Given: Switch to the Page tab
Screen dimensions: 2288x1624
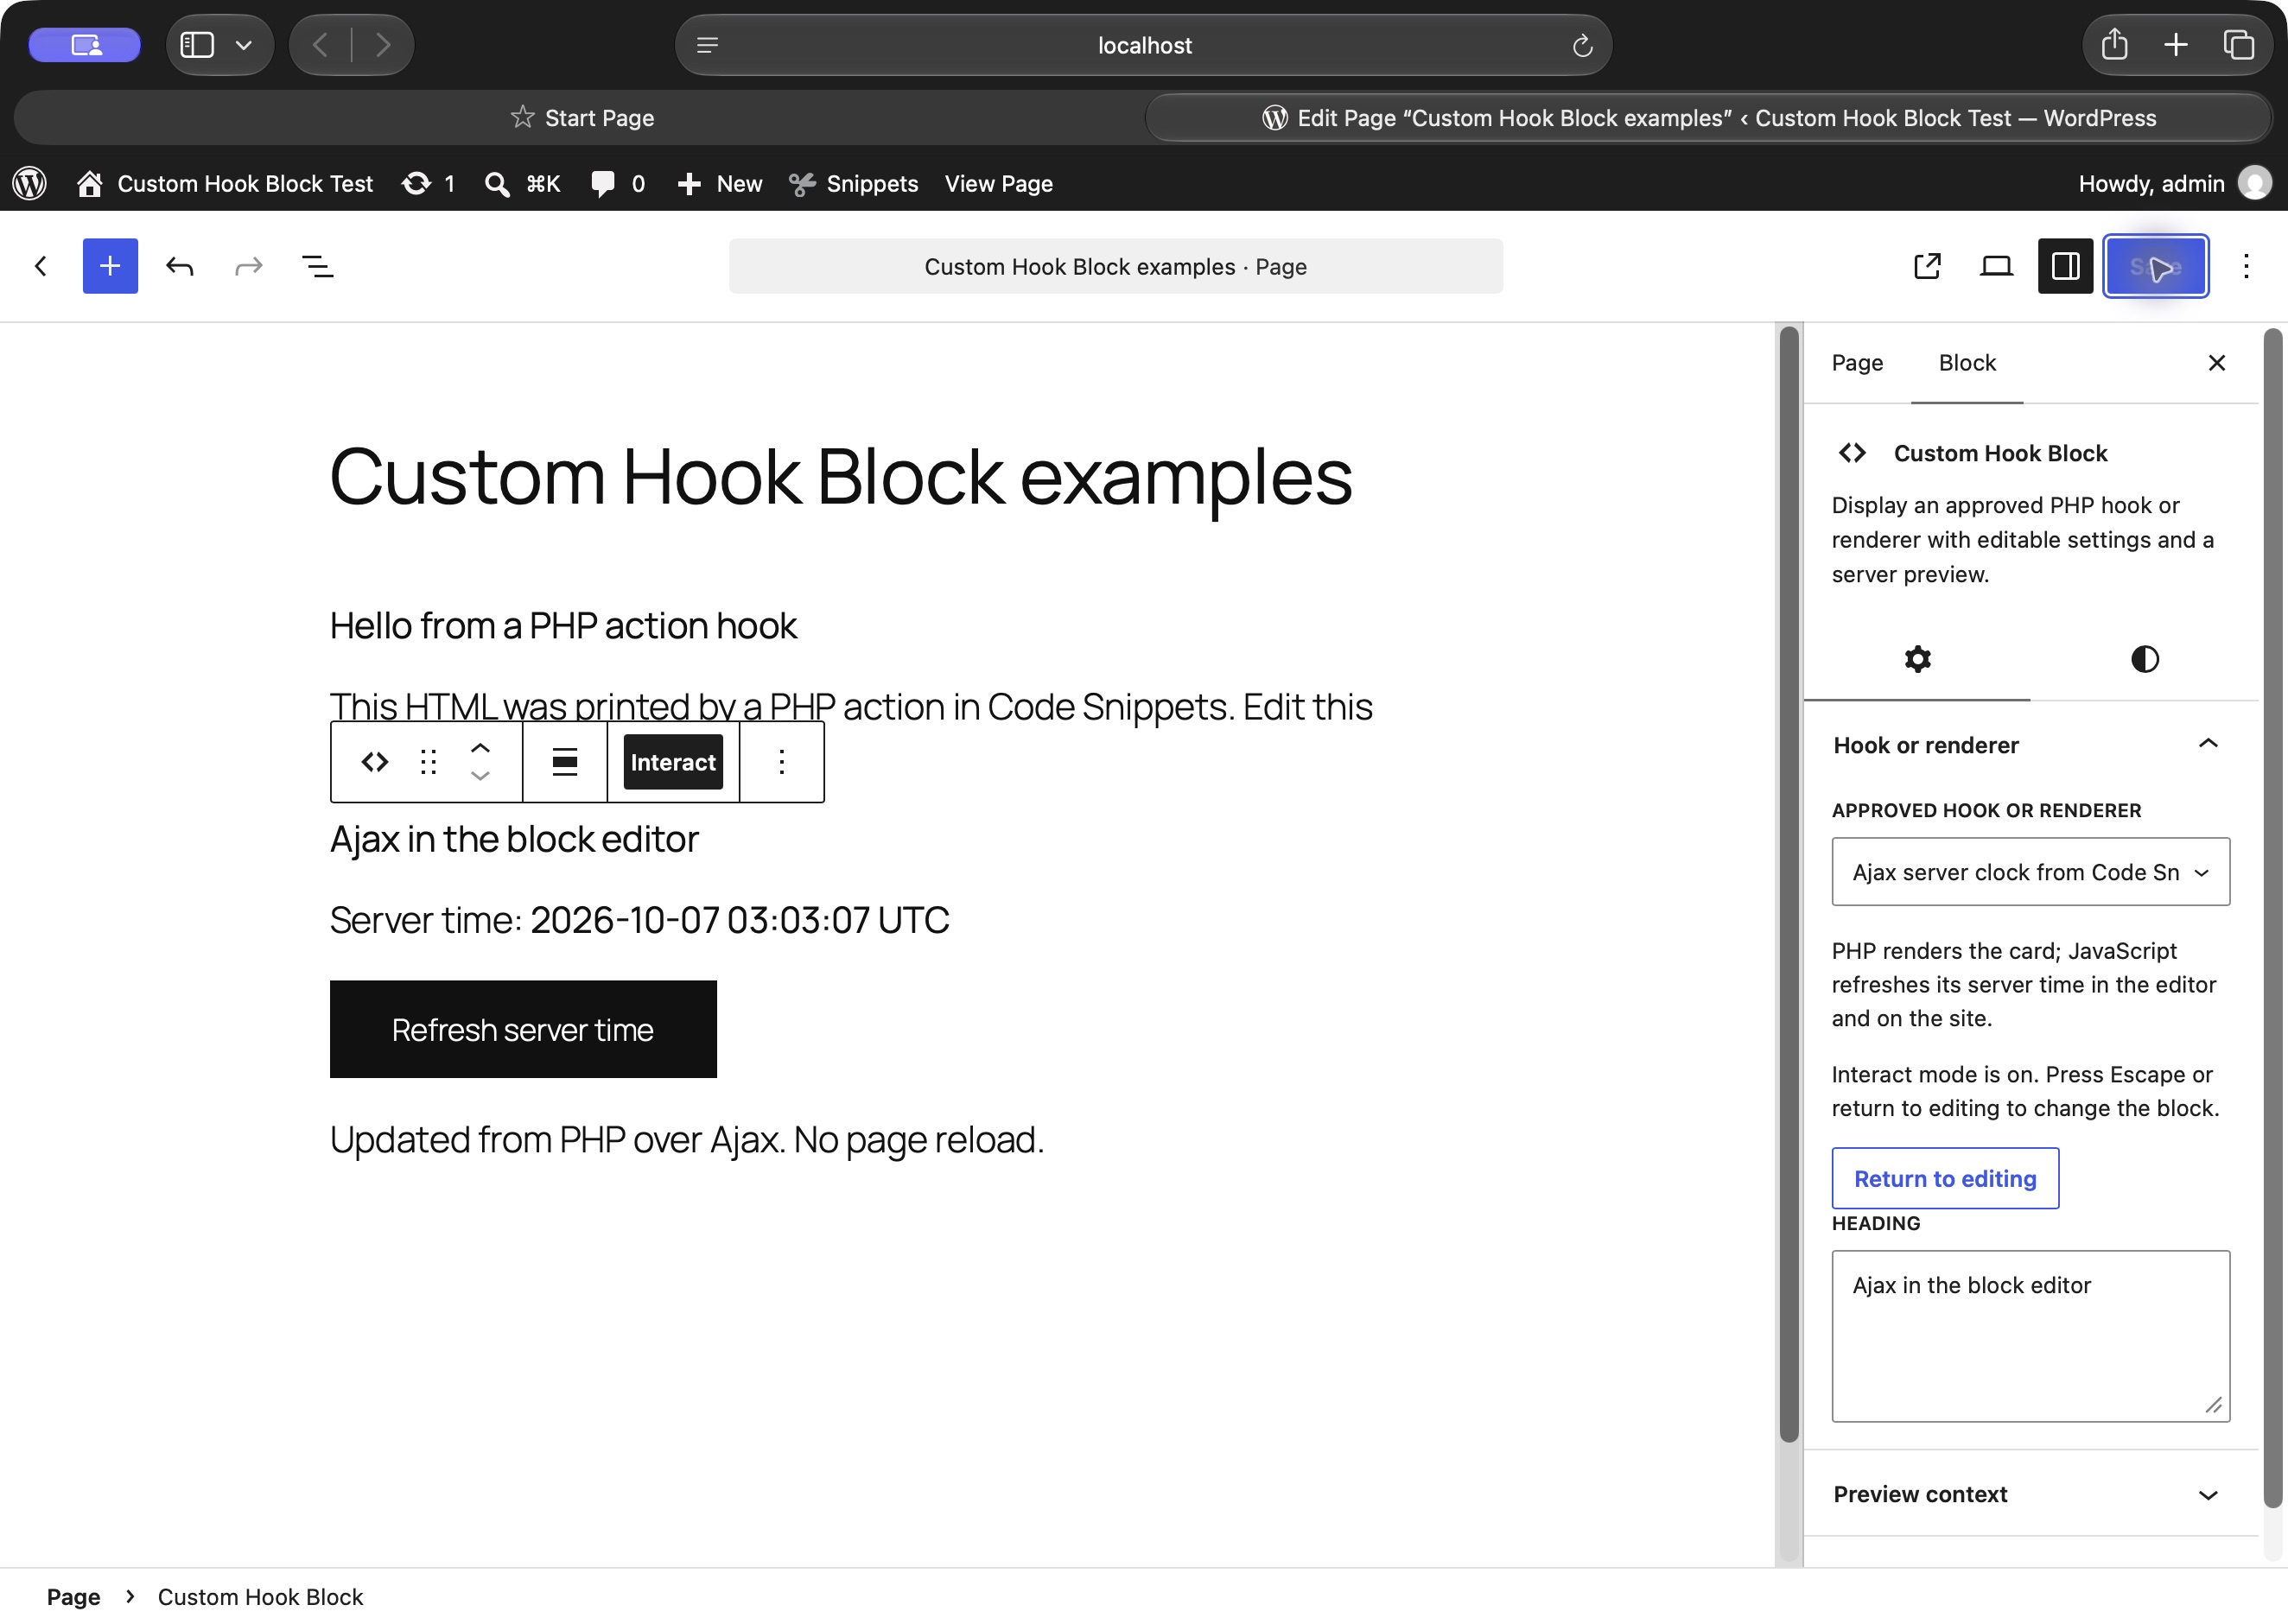Looking at the screenshot, I should [x=1857, y=363].
